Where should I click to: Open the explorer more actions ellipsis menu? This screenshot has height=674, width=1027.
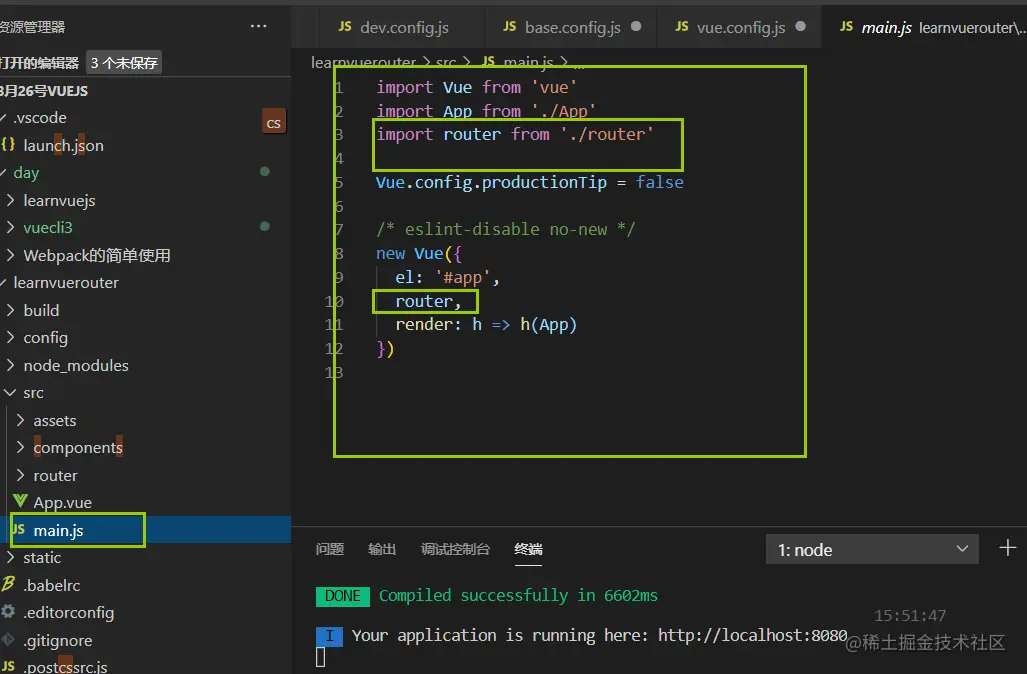(x=258, y=26)
